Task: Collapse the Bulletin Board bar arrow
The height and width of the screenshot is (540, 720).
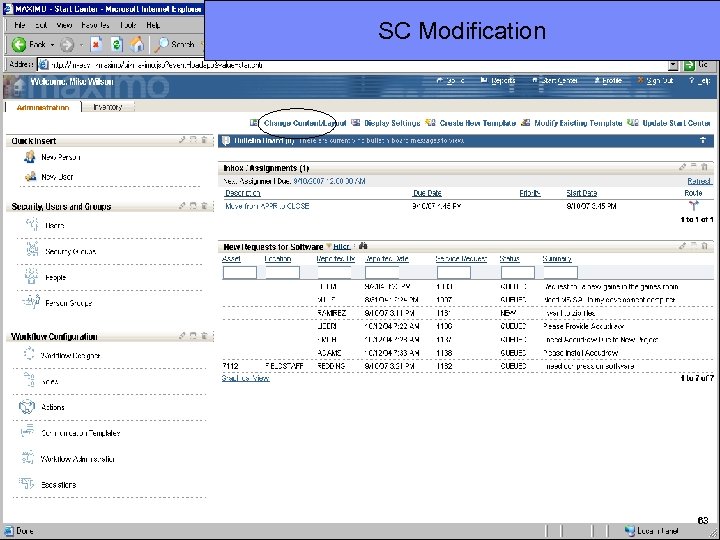Action: click(703, 141)
